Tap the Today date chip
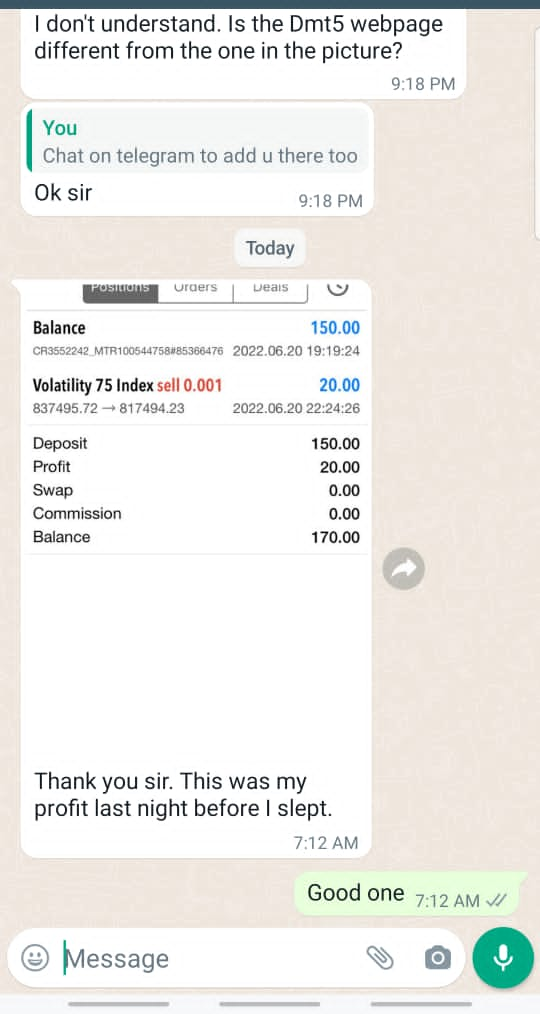The image size is (540, 1014). [x=270, y=248]
